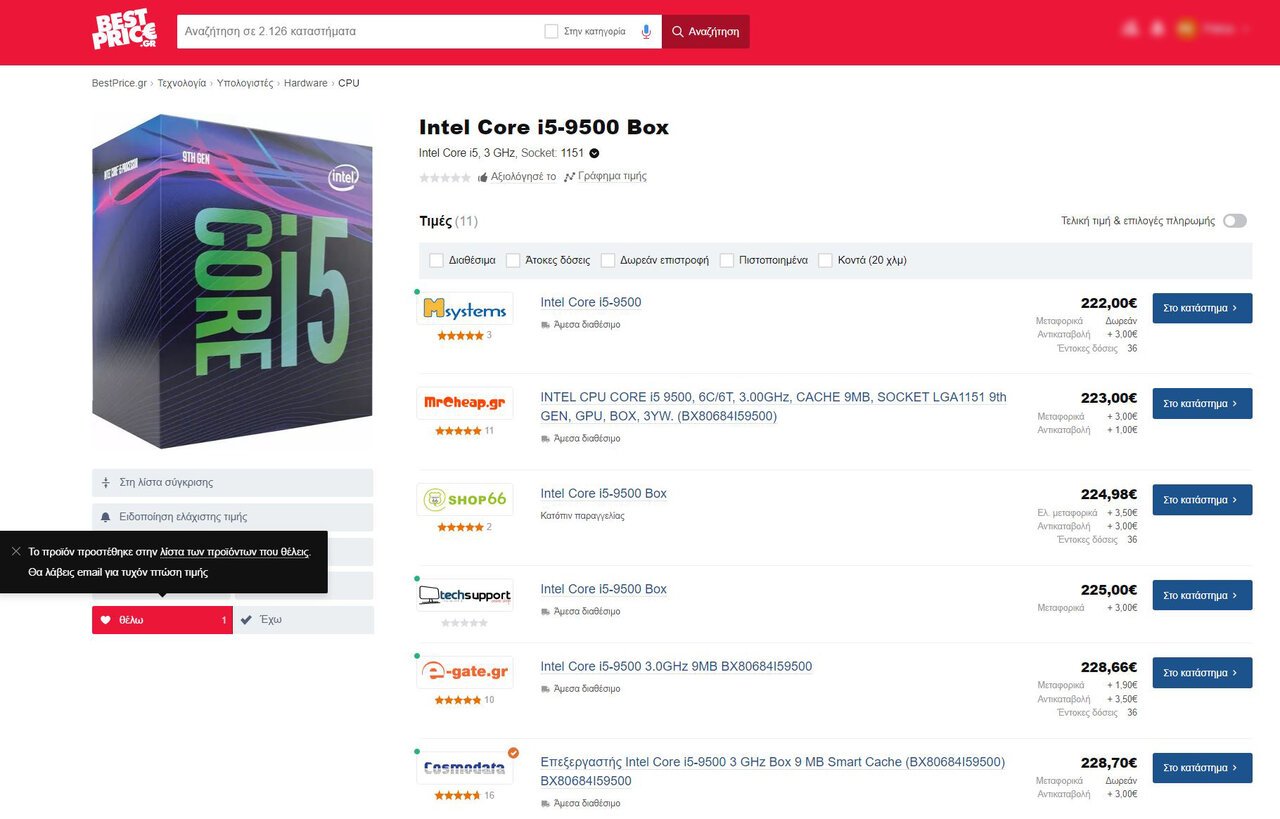Image resolution: width=1280 pixels, height=819 pixels.
Task: Open techsupport 'Intel Core i5-9500 Box' listing
Action: pos(604,590)
